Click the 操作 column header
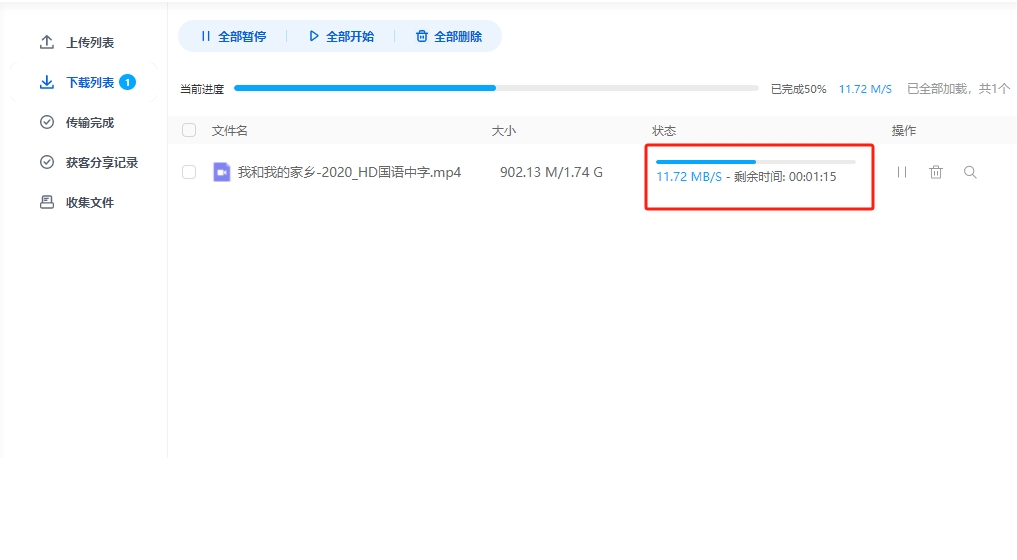 click(903, 130)
